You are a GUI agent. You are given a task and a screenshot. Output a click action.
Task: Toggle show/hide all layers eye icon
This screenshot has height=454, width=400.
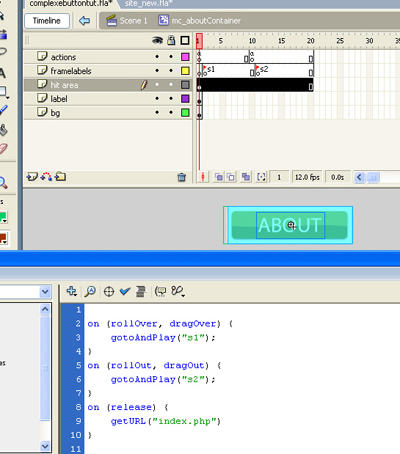pos(157,40)
